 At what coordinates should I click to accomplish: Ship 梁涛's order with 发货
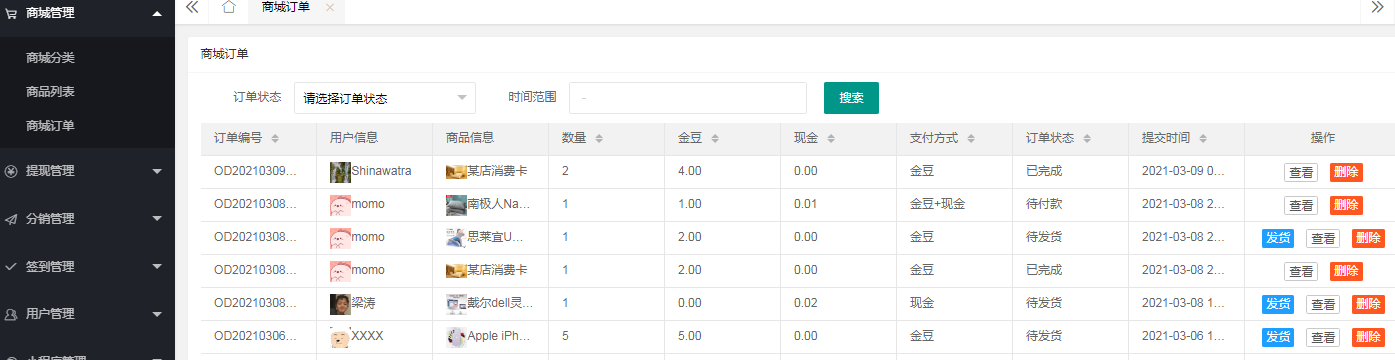1278,304
